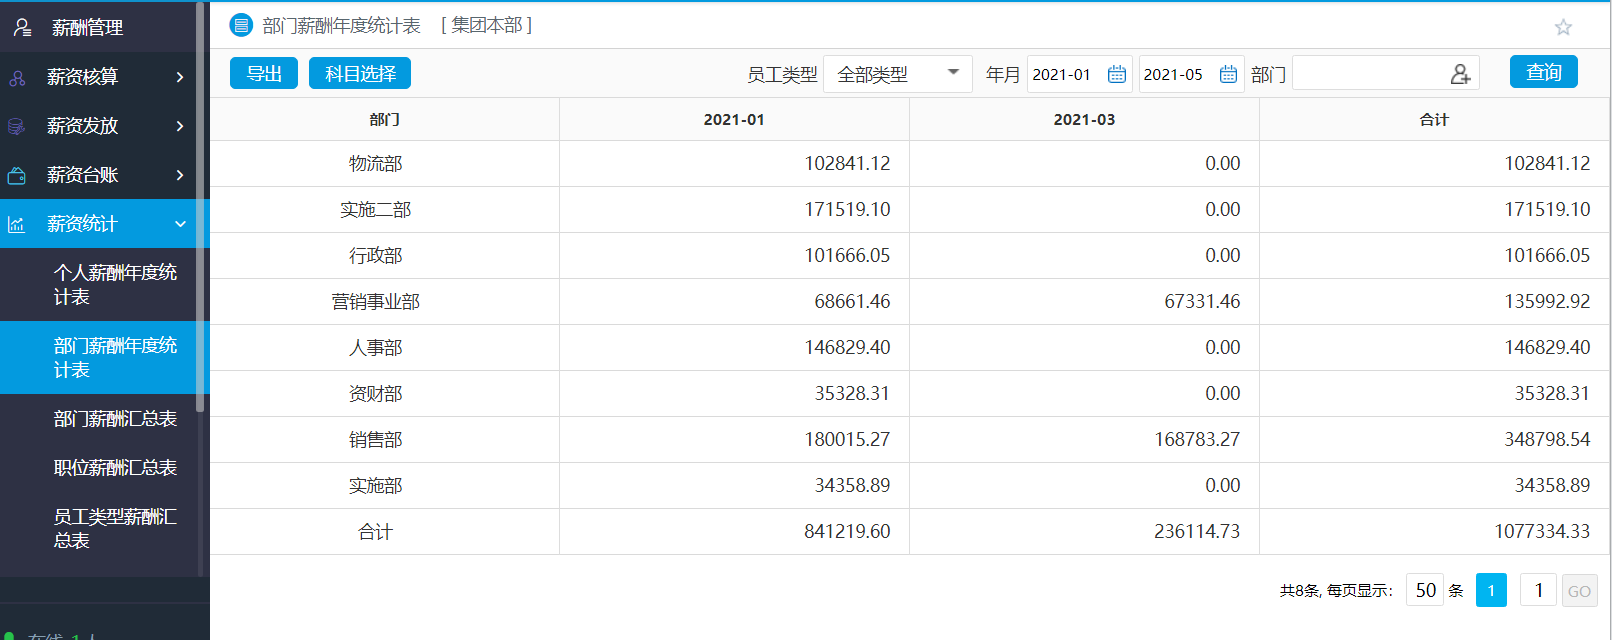Click the report title list icon
The width and height of the screenshot is (1612, 640).
[241, 25]
